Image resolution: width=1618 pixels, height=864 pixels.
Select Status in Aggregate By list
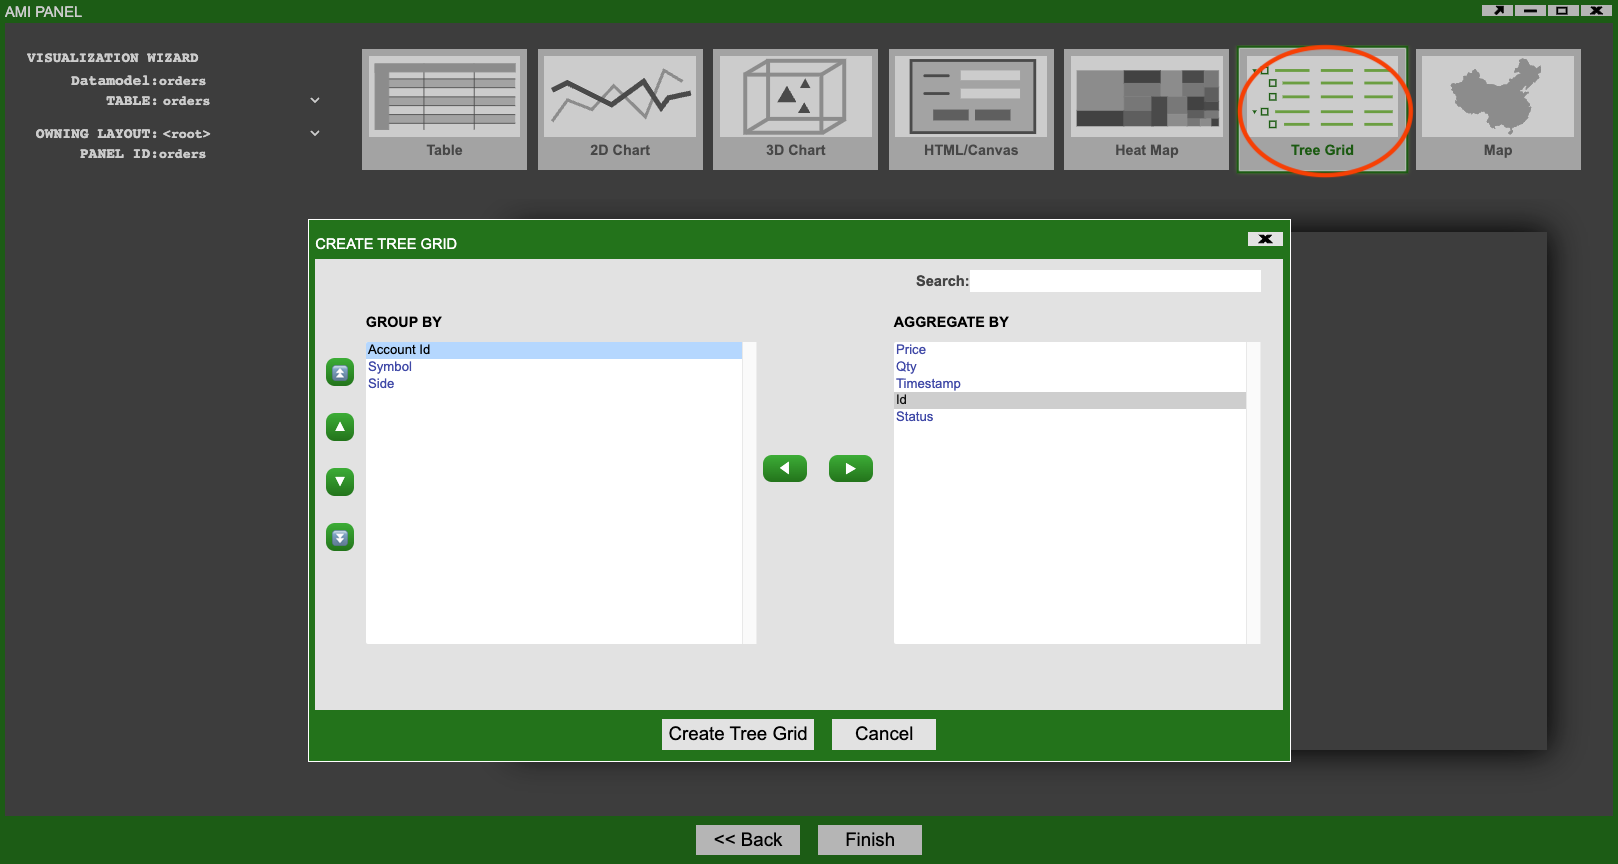(1070, 417)
